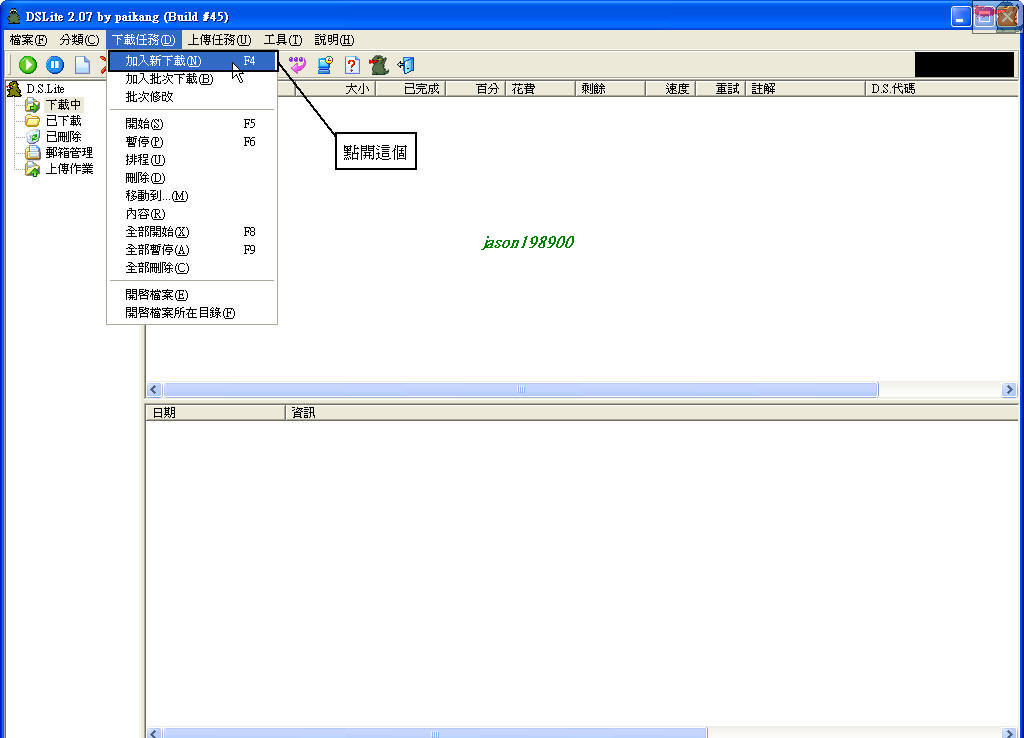Select the 下載中 tree label
The width and height of the screenshot is (1024, 738).
coord(63,104)
